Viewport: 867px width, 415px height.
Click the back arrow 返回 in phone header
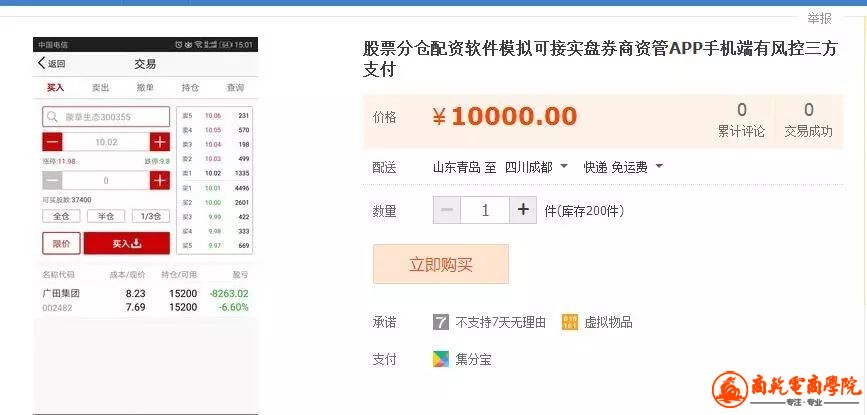(50, 64)
